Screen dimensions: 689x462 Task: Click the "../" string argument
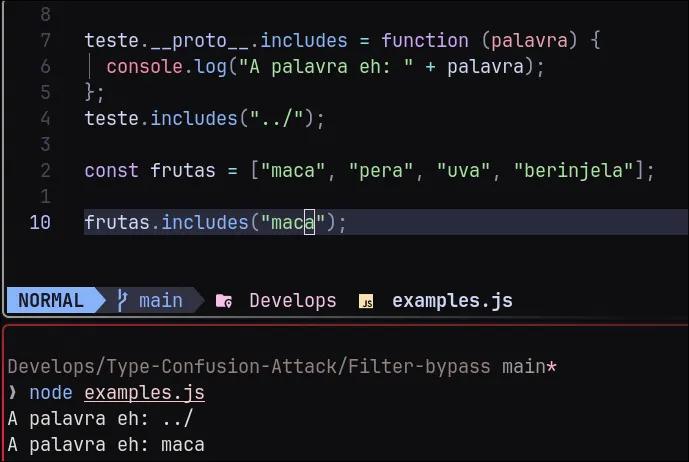pos(276,119)
